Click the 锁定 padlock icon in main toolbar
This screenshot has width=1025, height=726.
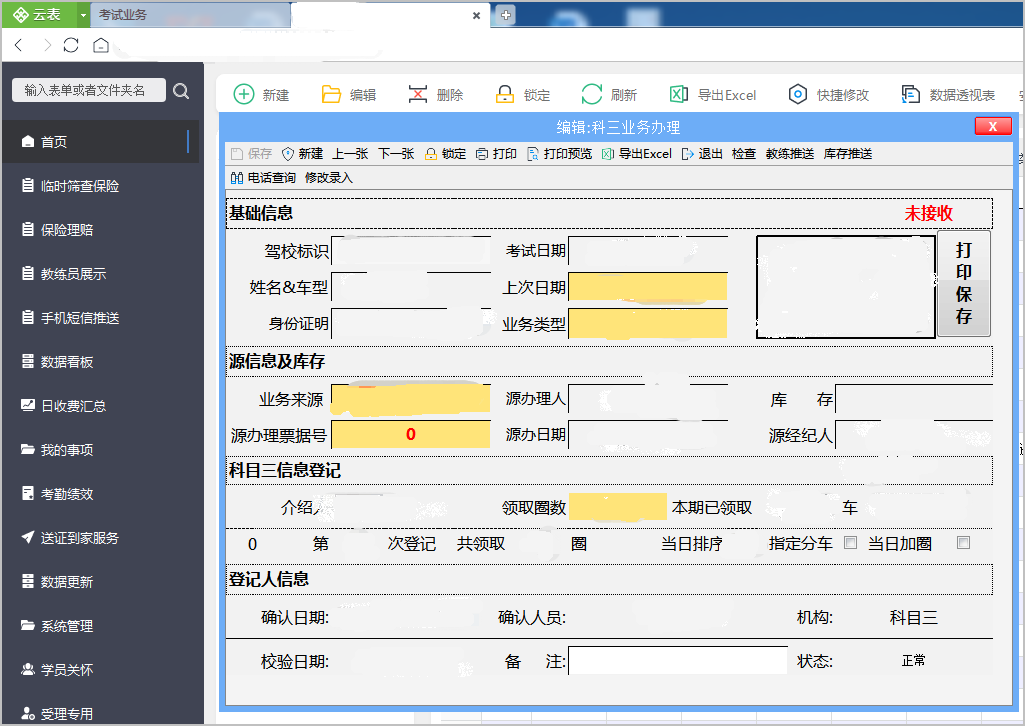point(505,94)
